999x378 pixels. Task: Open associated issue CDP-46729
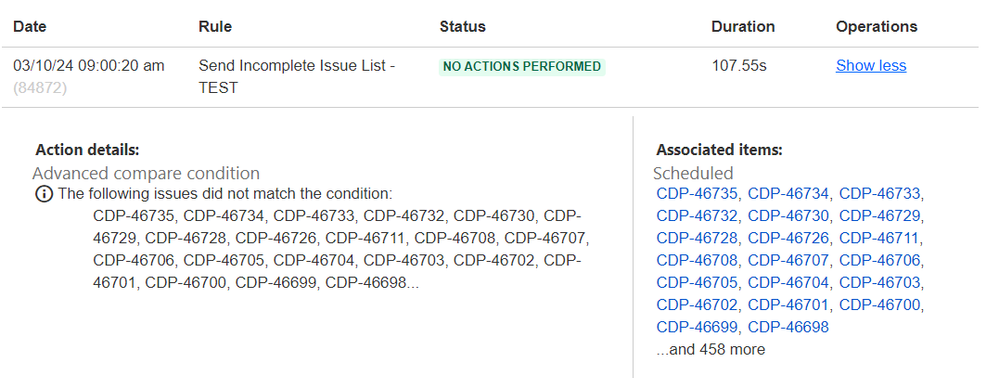point(880,216)
